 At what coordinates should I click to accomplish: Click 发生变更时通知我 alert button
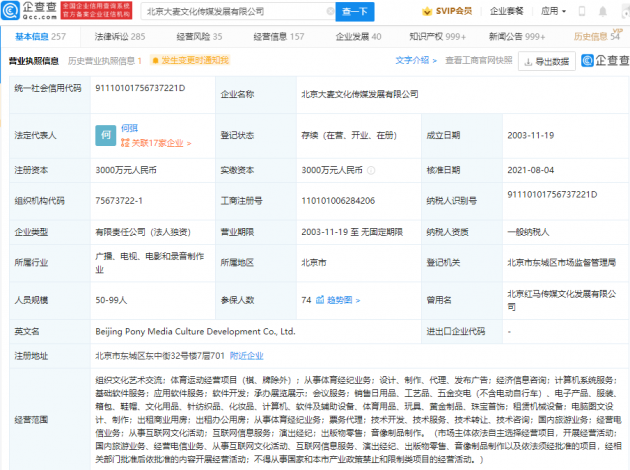coord(190,60)
